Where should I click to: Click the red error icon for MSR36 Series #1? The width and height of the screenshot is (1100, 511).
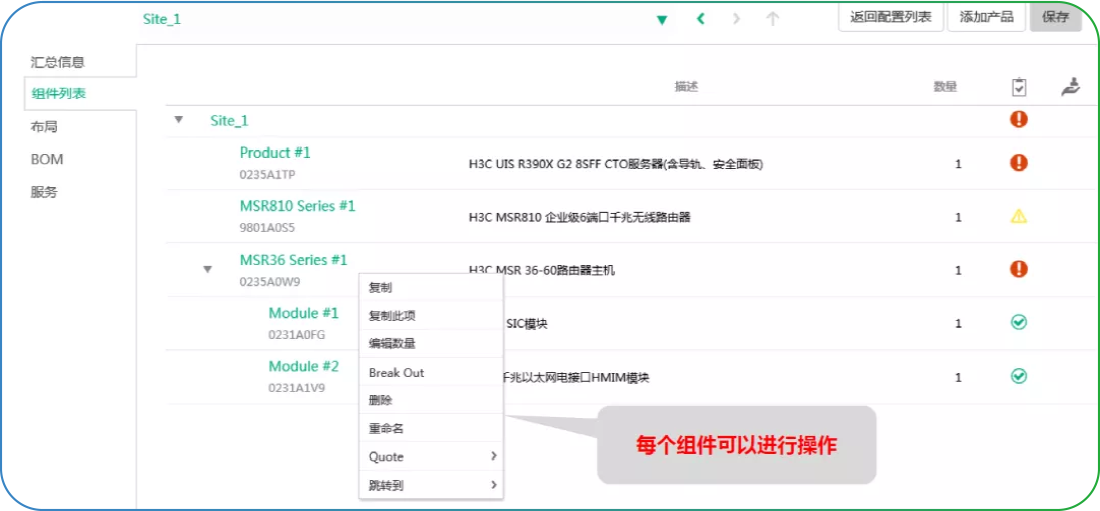click(x=1019, y=269)
